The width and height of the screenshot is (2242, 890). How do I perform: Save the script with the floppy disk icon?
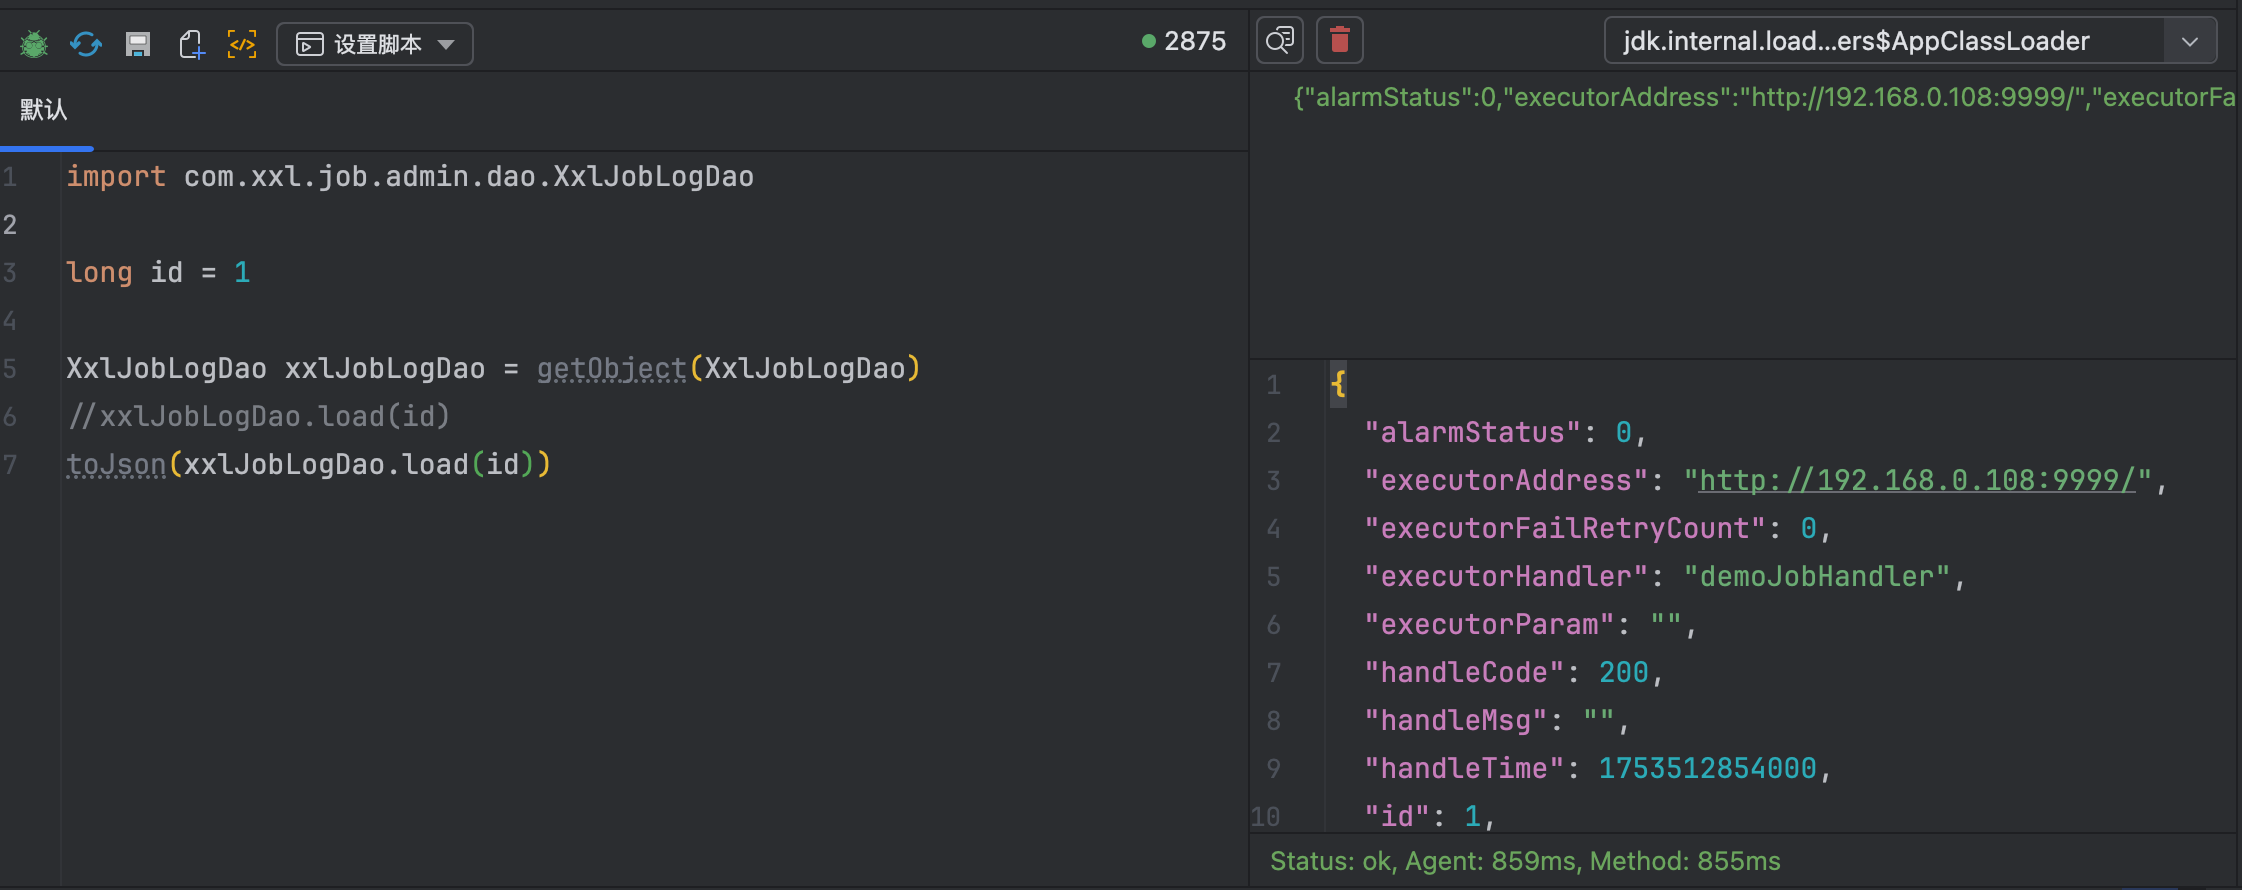138,44
